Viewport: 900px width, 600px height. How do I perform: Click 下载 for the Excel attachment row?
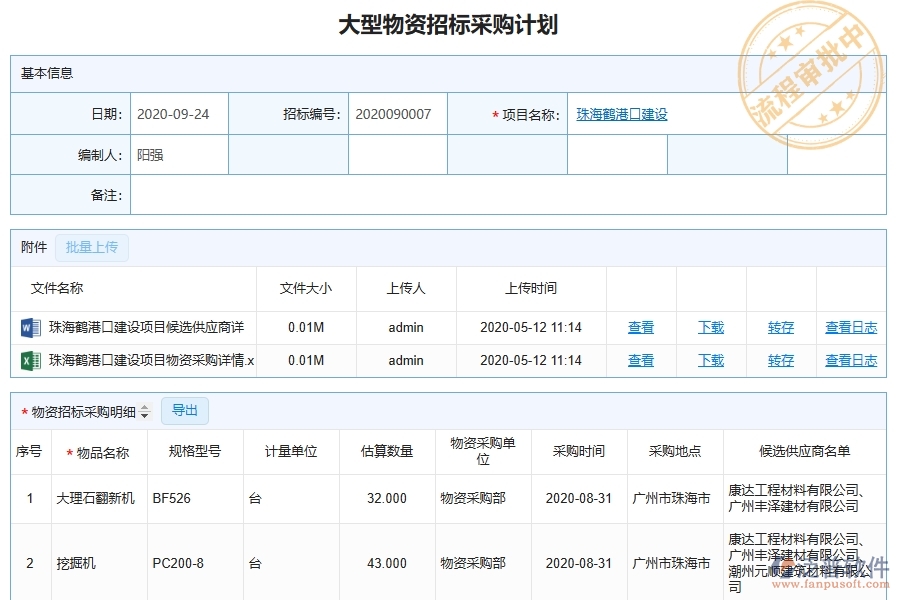click(x=711, y=360)
